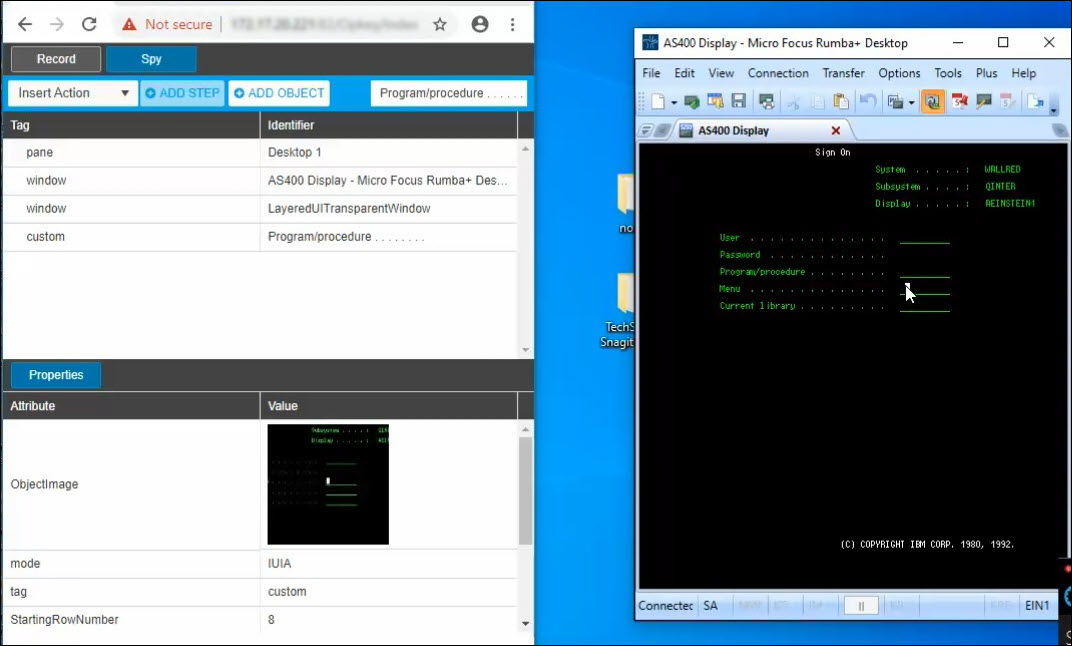
Task: Click the 'Attribute' column header
Action: pyautogui.click(x=131, y=405)
